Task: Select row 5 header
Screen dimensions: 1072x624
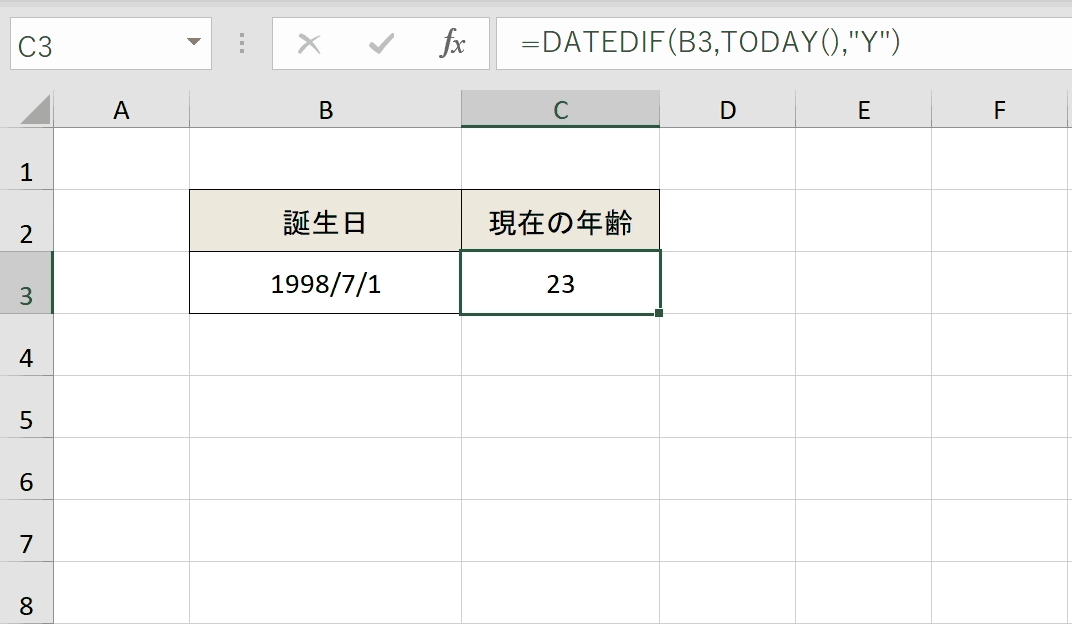Action: pos(26,407)
